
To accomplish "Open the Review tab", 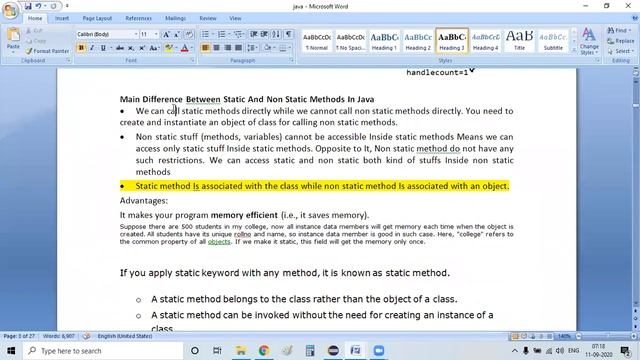I will click(x=208, y=18).
